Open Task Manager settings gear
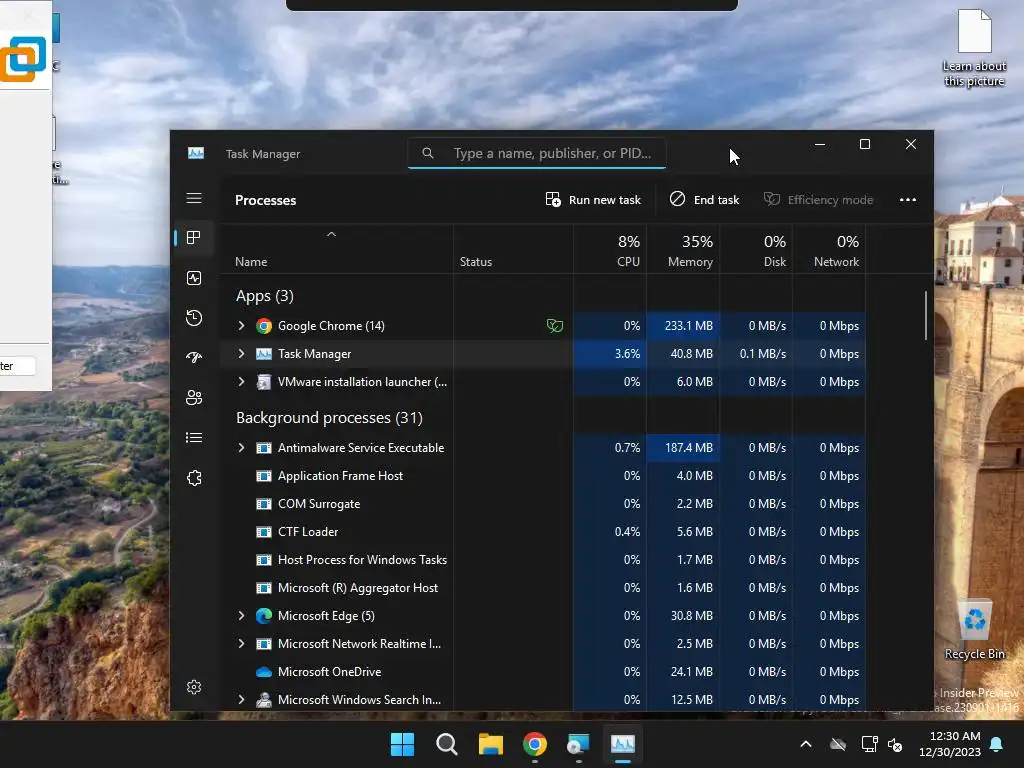 [x=194, y=687]
